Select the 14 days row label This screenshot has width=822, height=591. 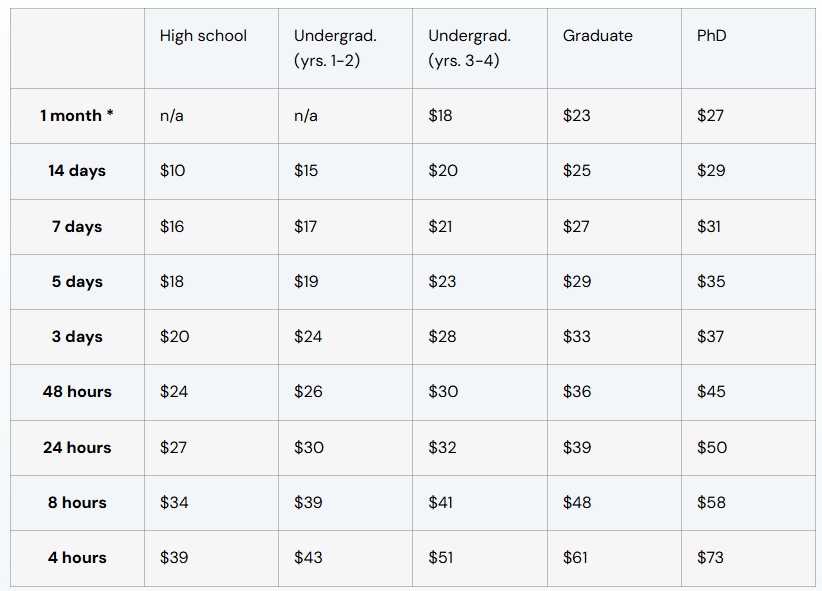click(77, 171)
